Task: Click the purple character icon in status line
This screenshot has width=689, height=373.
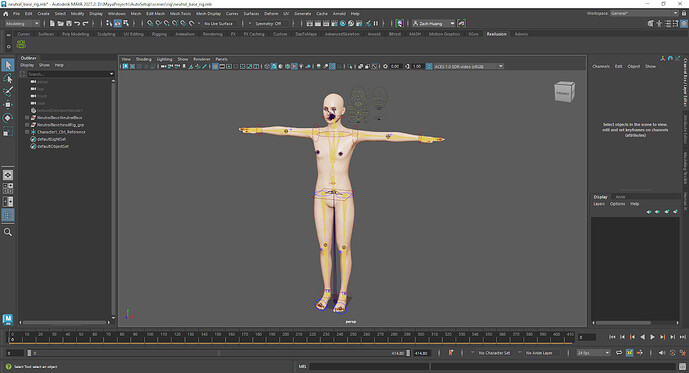Action: pos(399,23)
